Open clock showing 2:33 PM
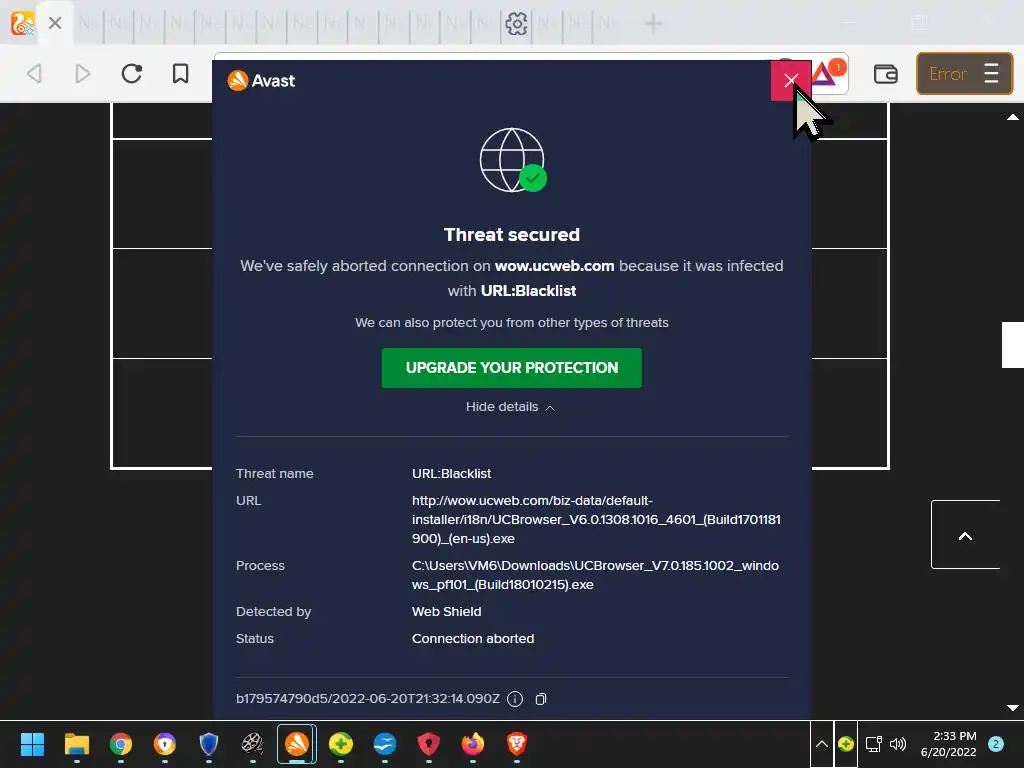The width and height of the screenshot is (1024, 768). click(949, 744)
